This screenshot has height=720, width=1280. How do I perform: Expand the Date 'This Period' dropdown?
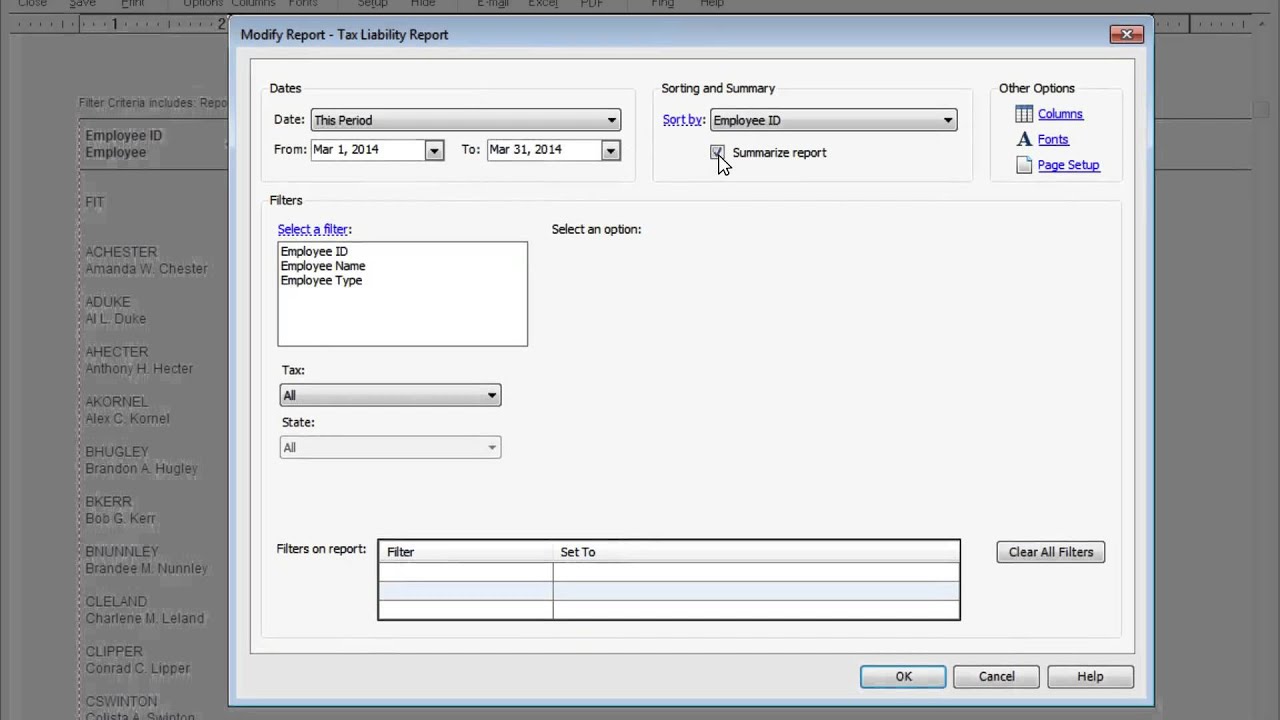coord(611,120)
